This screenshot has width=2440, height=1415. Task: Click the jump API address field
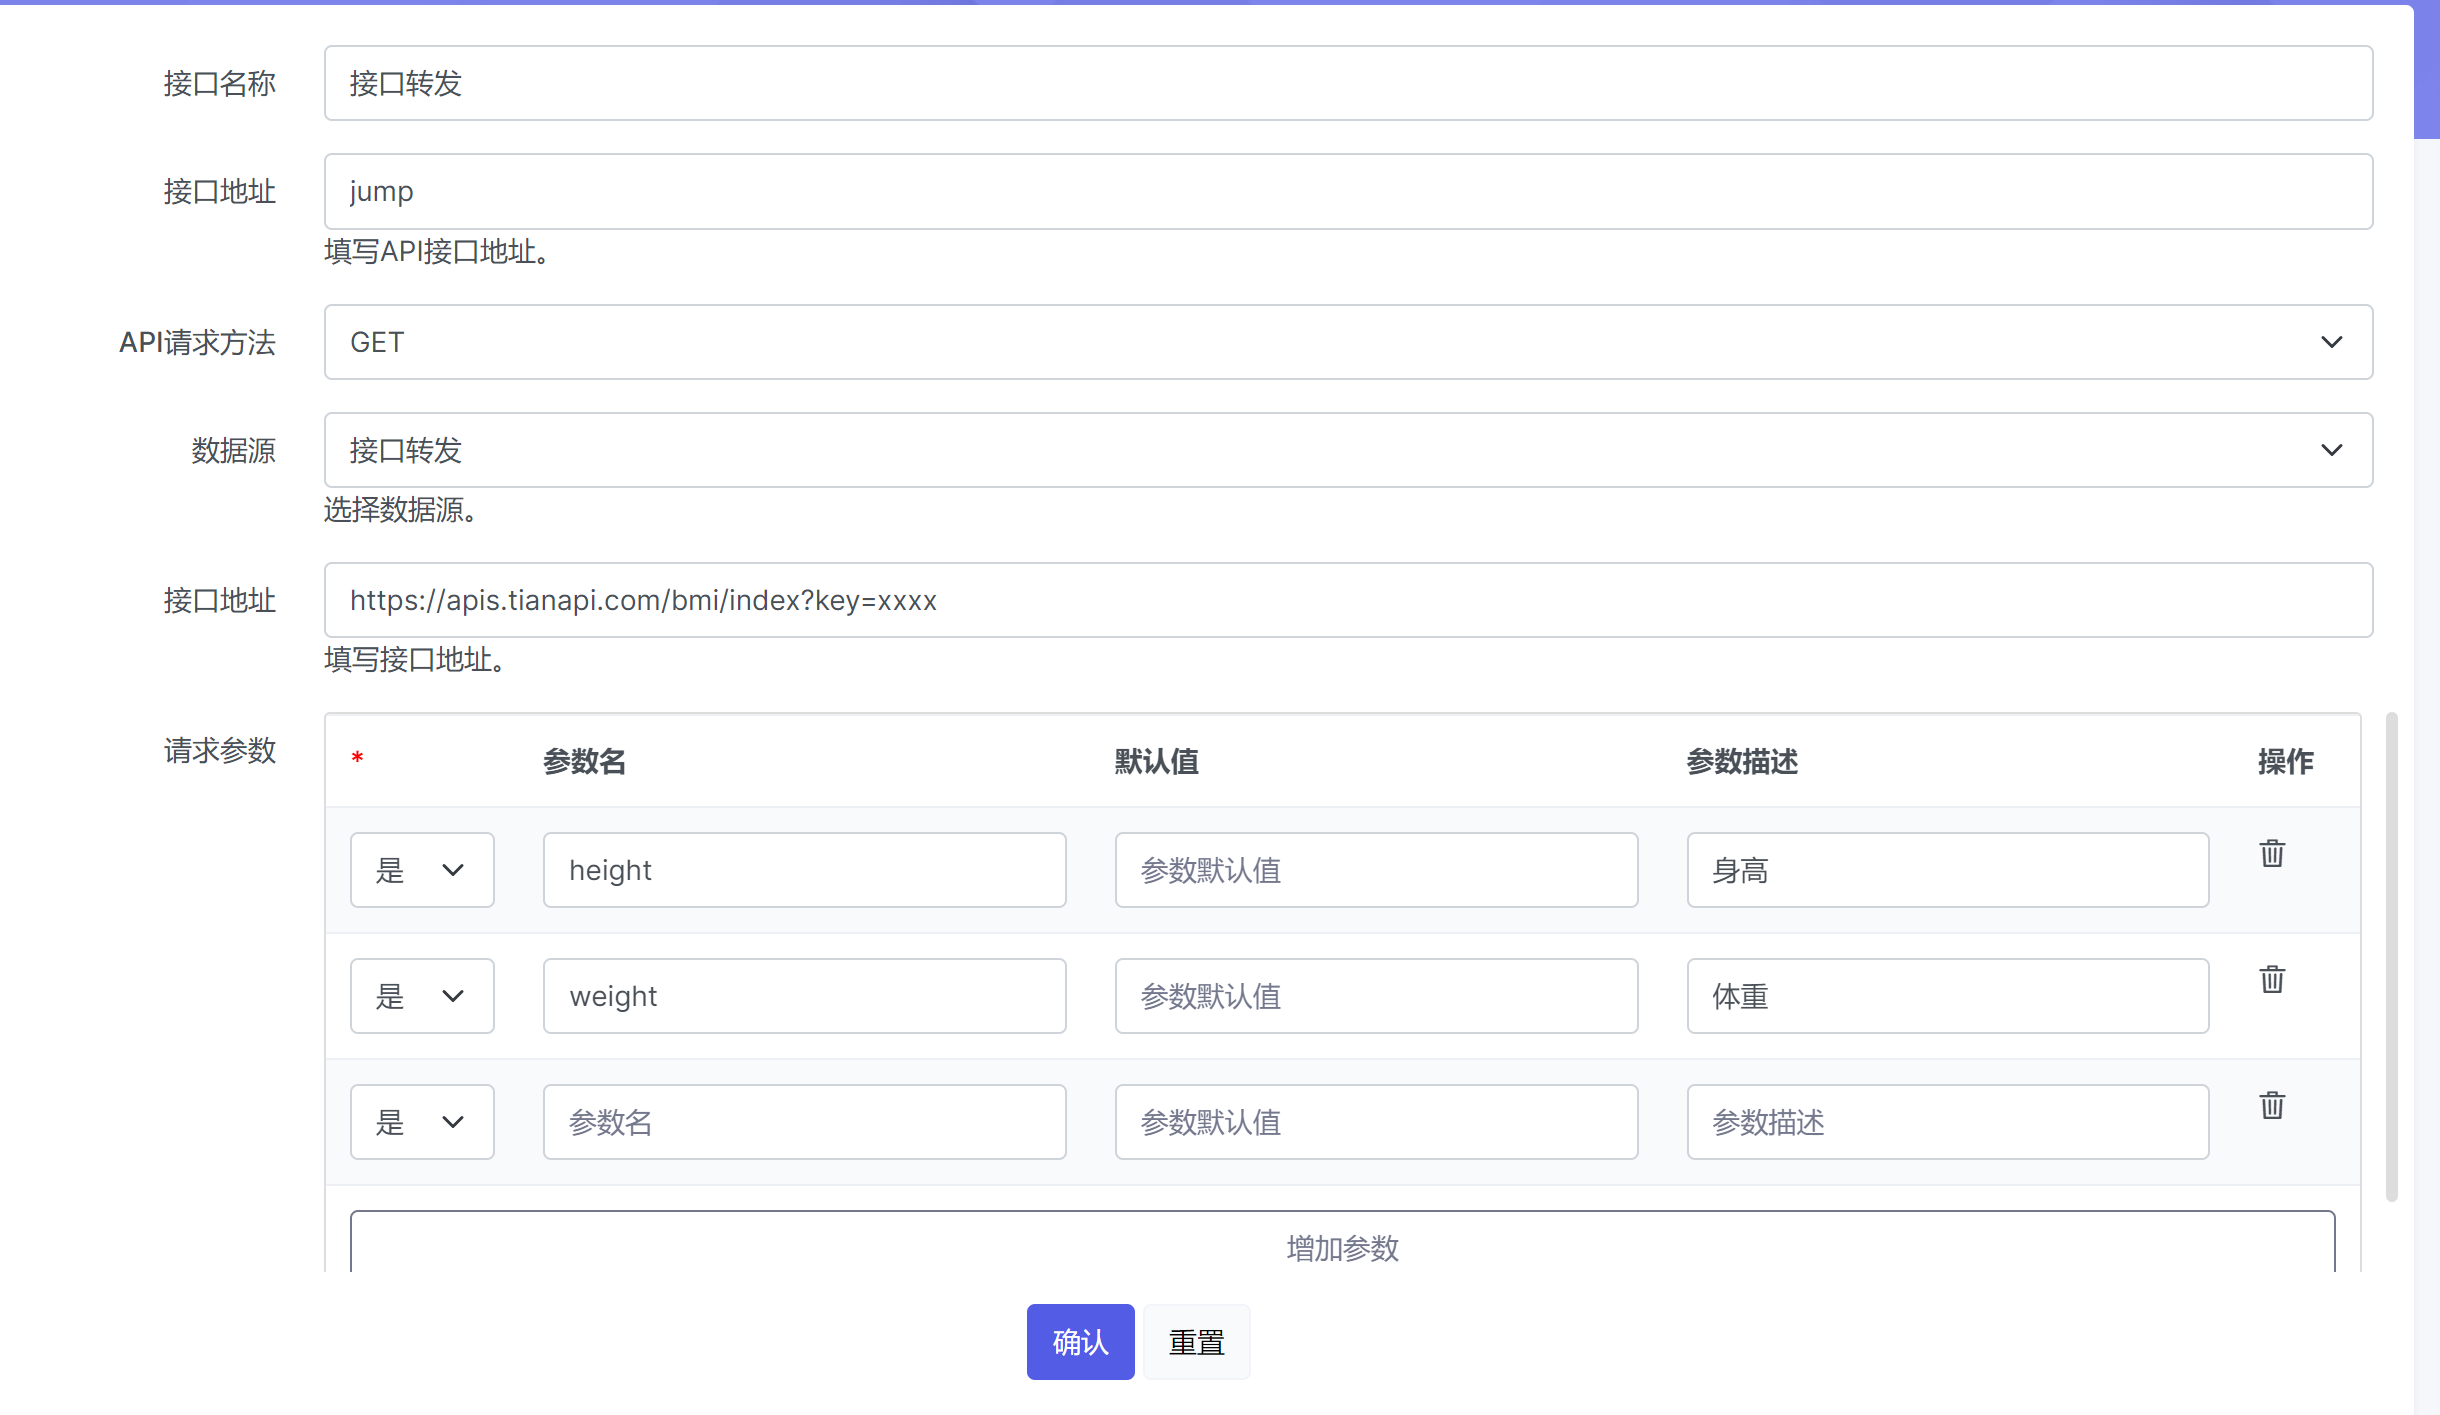[1347, 191]
